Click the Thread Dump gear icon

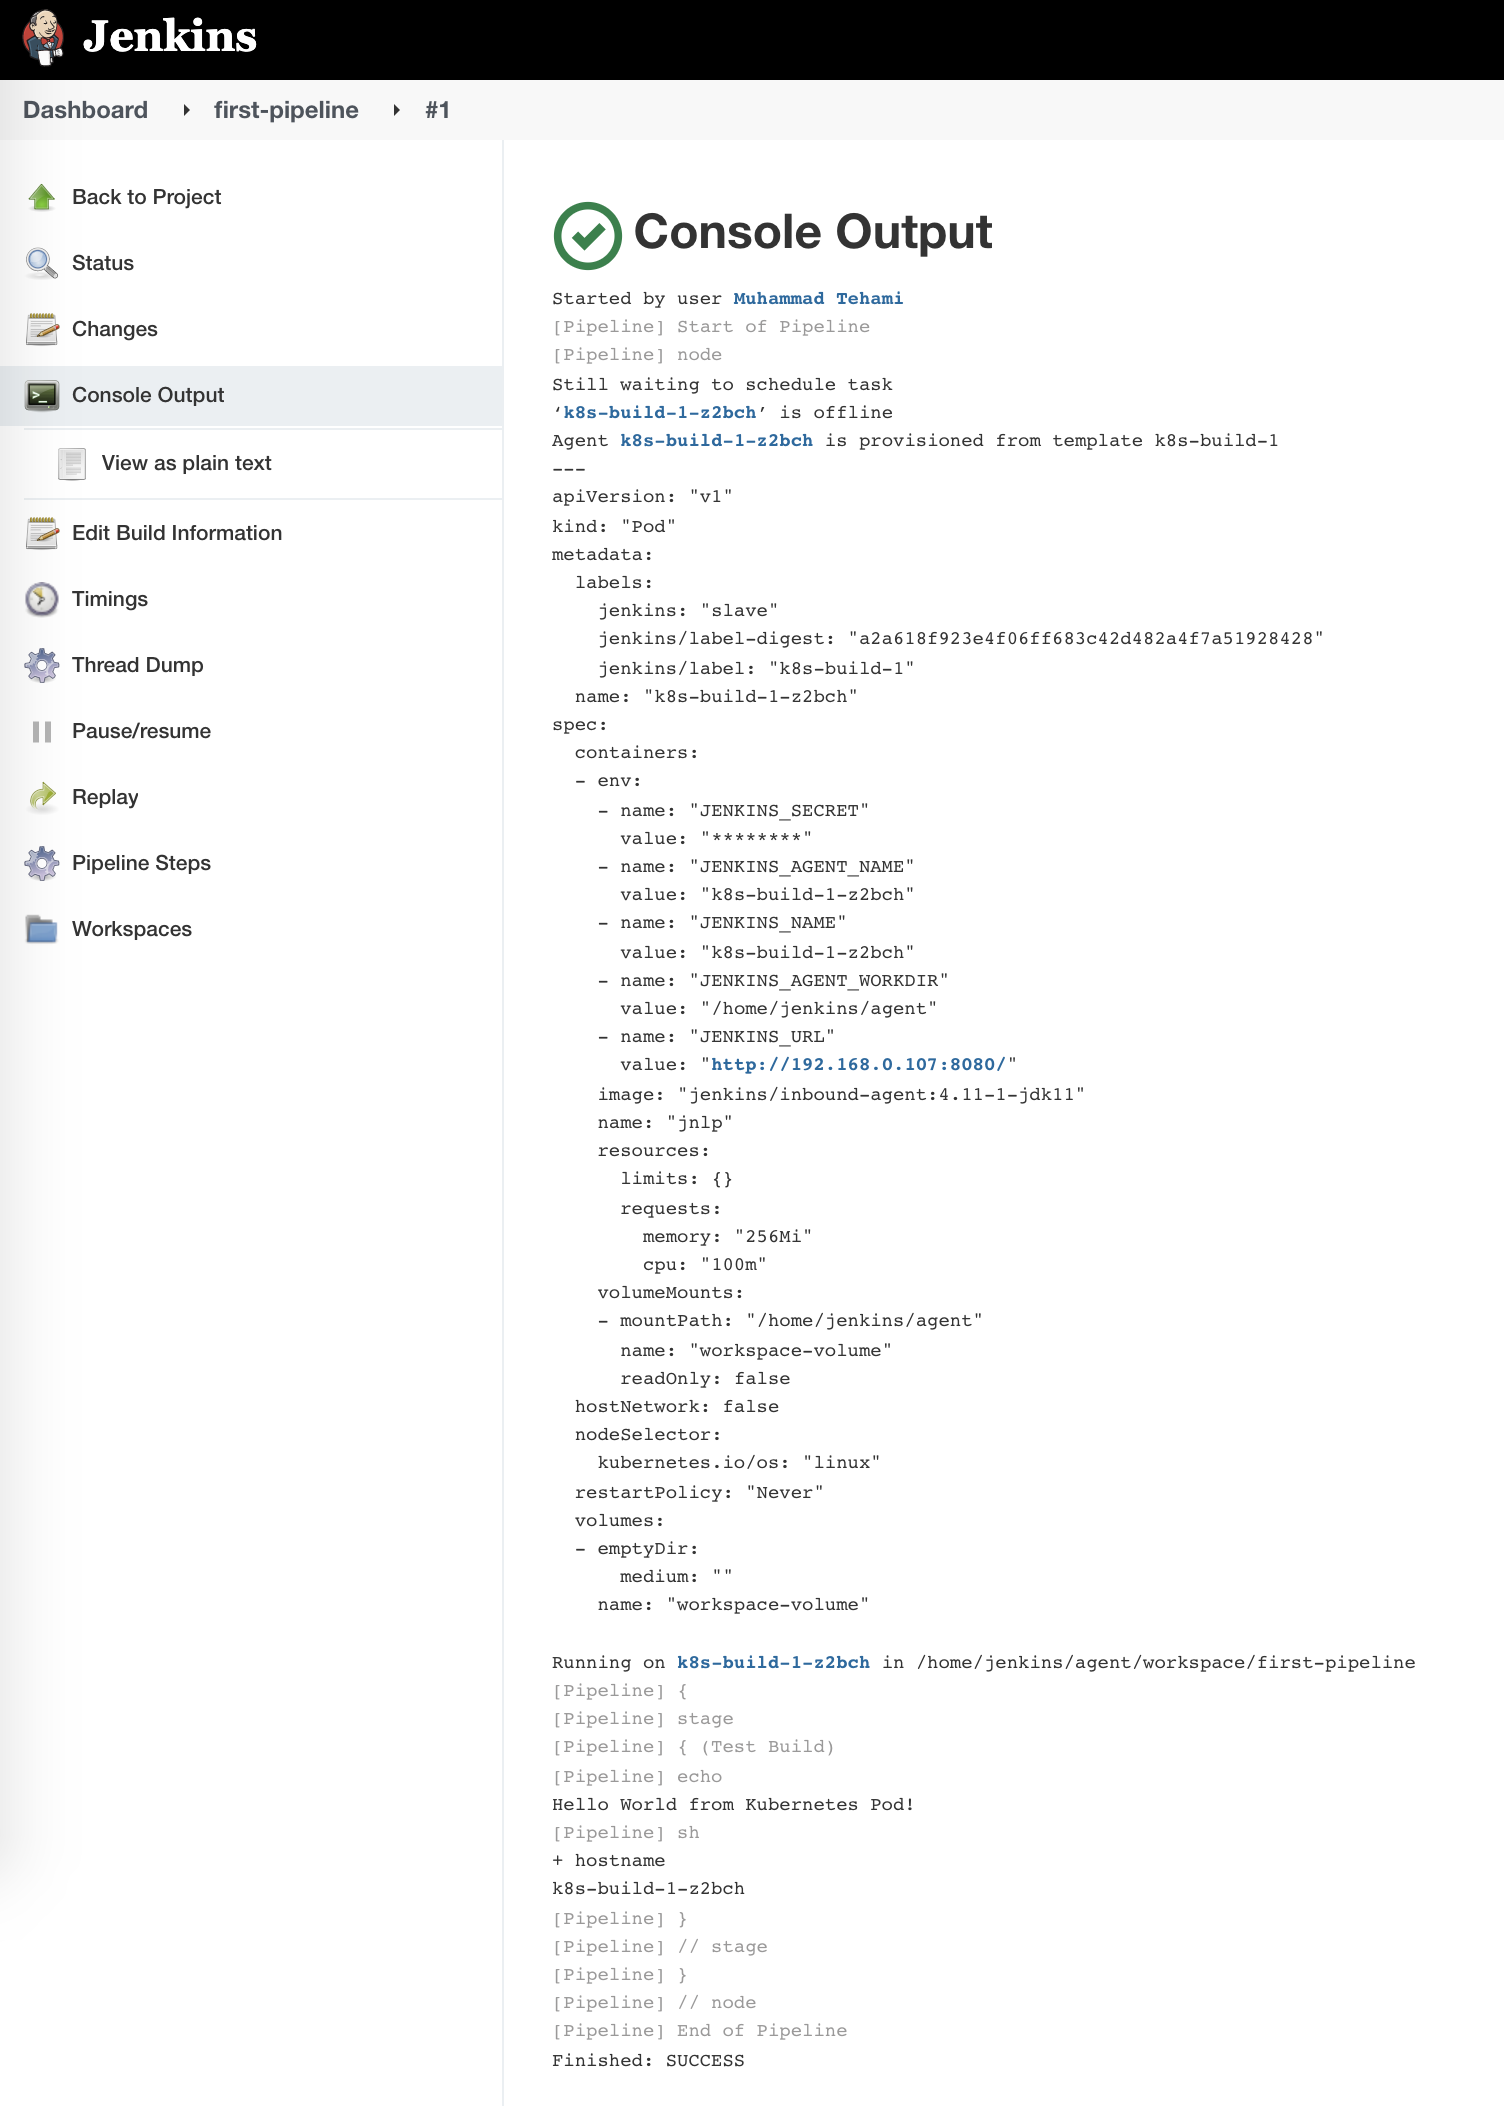click(42, 665)
